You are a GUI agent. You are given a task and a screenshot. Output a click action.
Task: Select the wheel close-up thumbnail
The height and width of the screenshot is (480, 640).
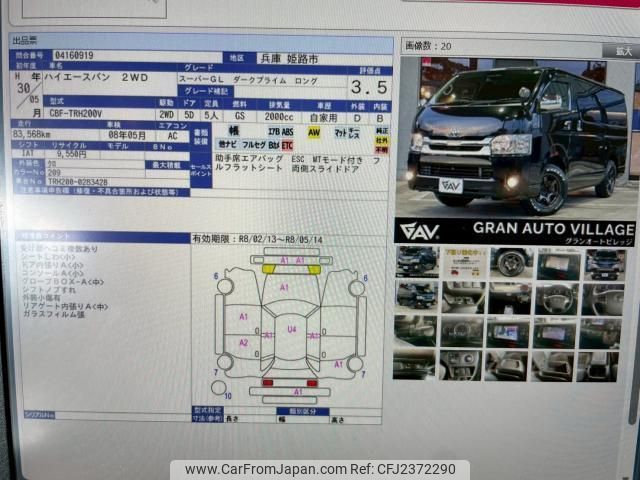point(510,263)
